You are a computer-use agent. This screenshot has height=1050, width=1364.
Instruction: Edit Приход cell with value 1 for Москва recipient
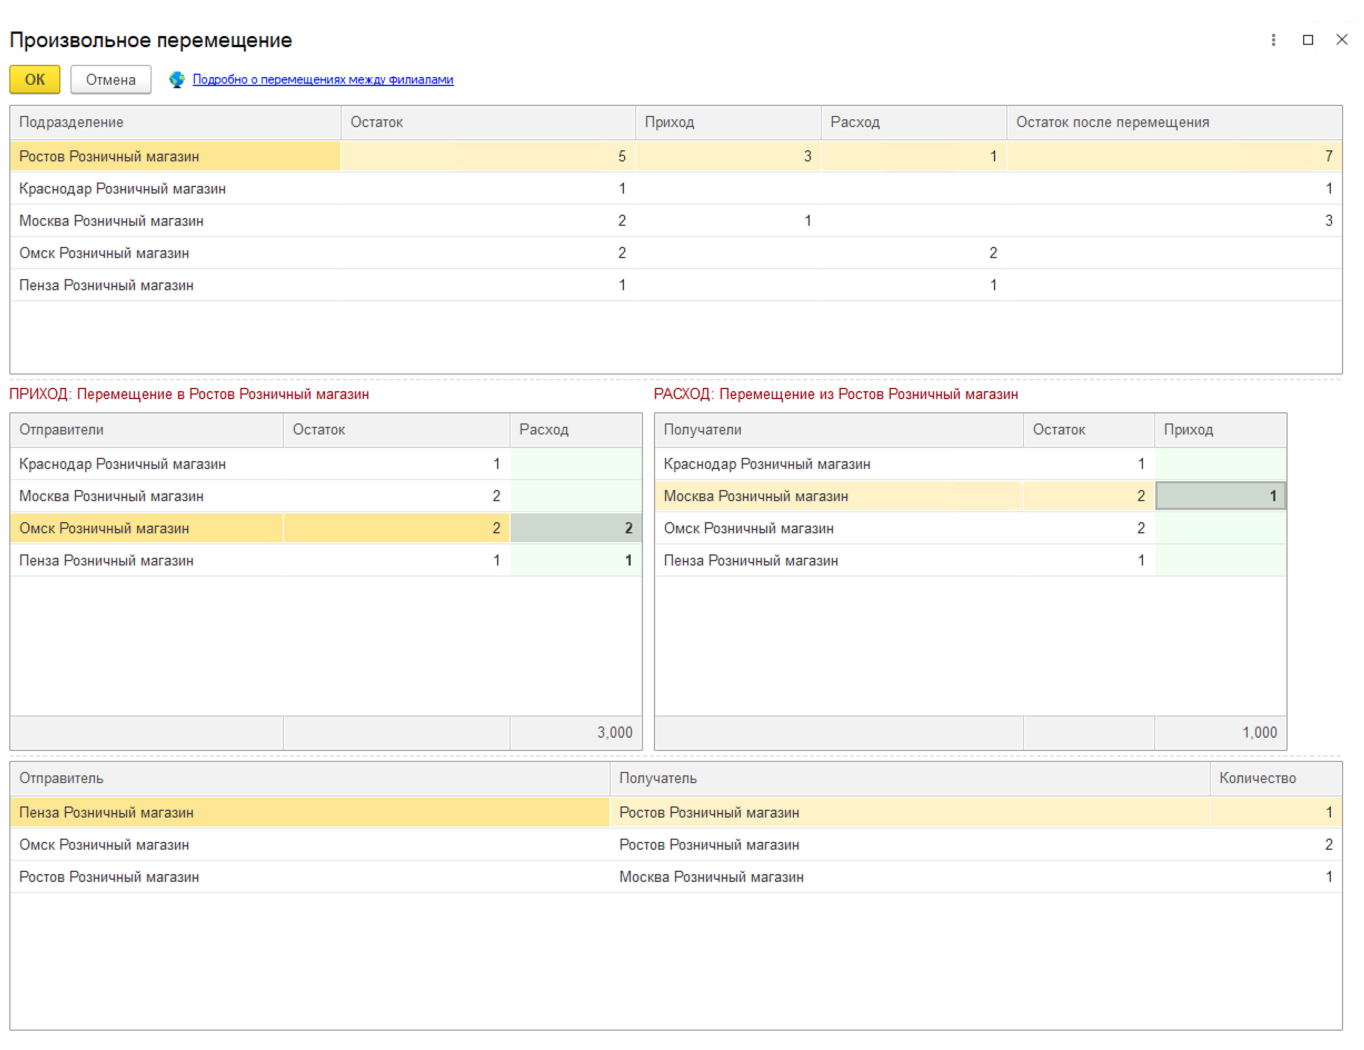(x=1221, y=496)
